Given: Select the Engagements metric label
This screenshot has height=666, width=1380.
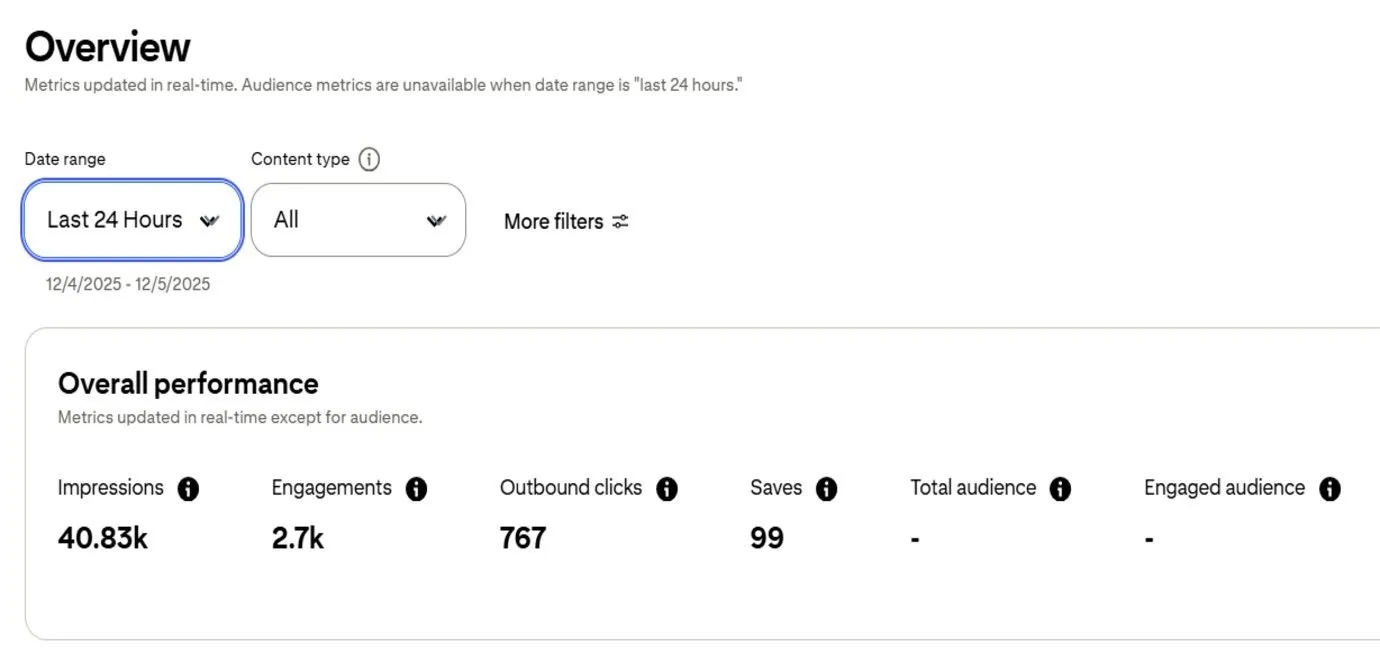Looking at the screenshot, I should [331, 488].
